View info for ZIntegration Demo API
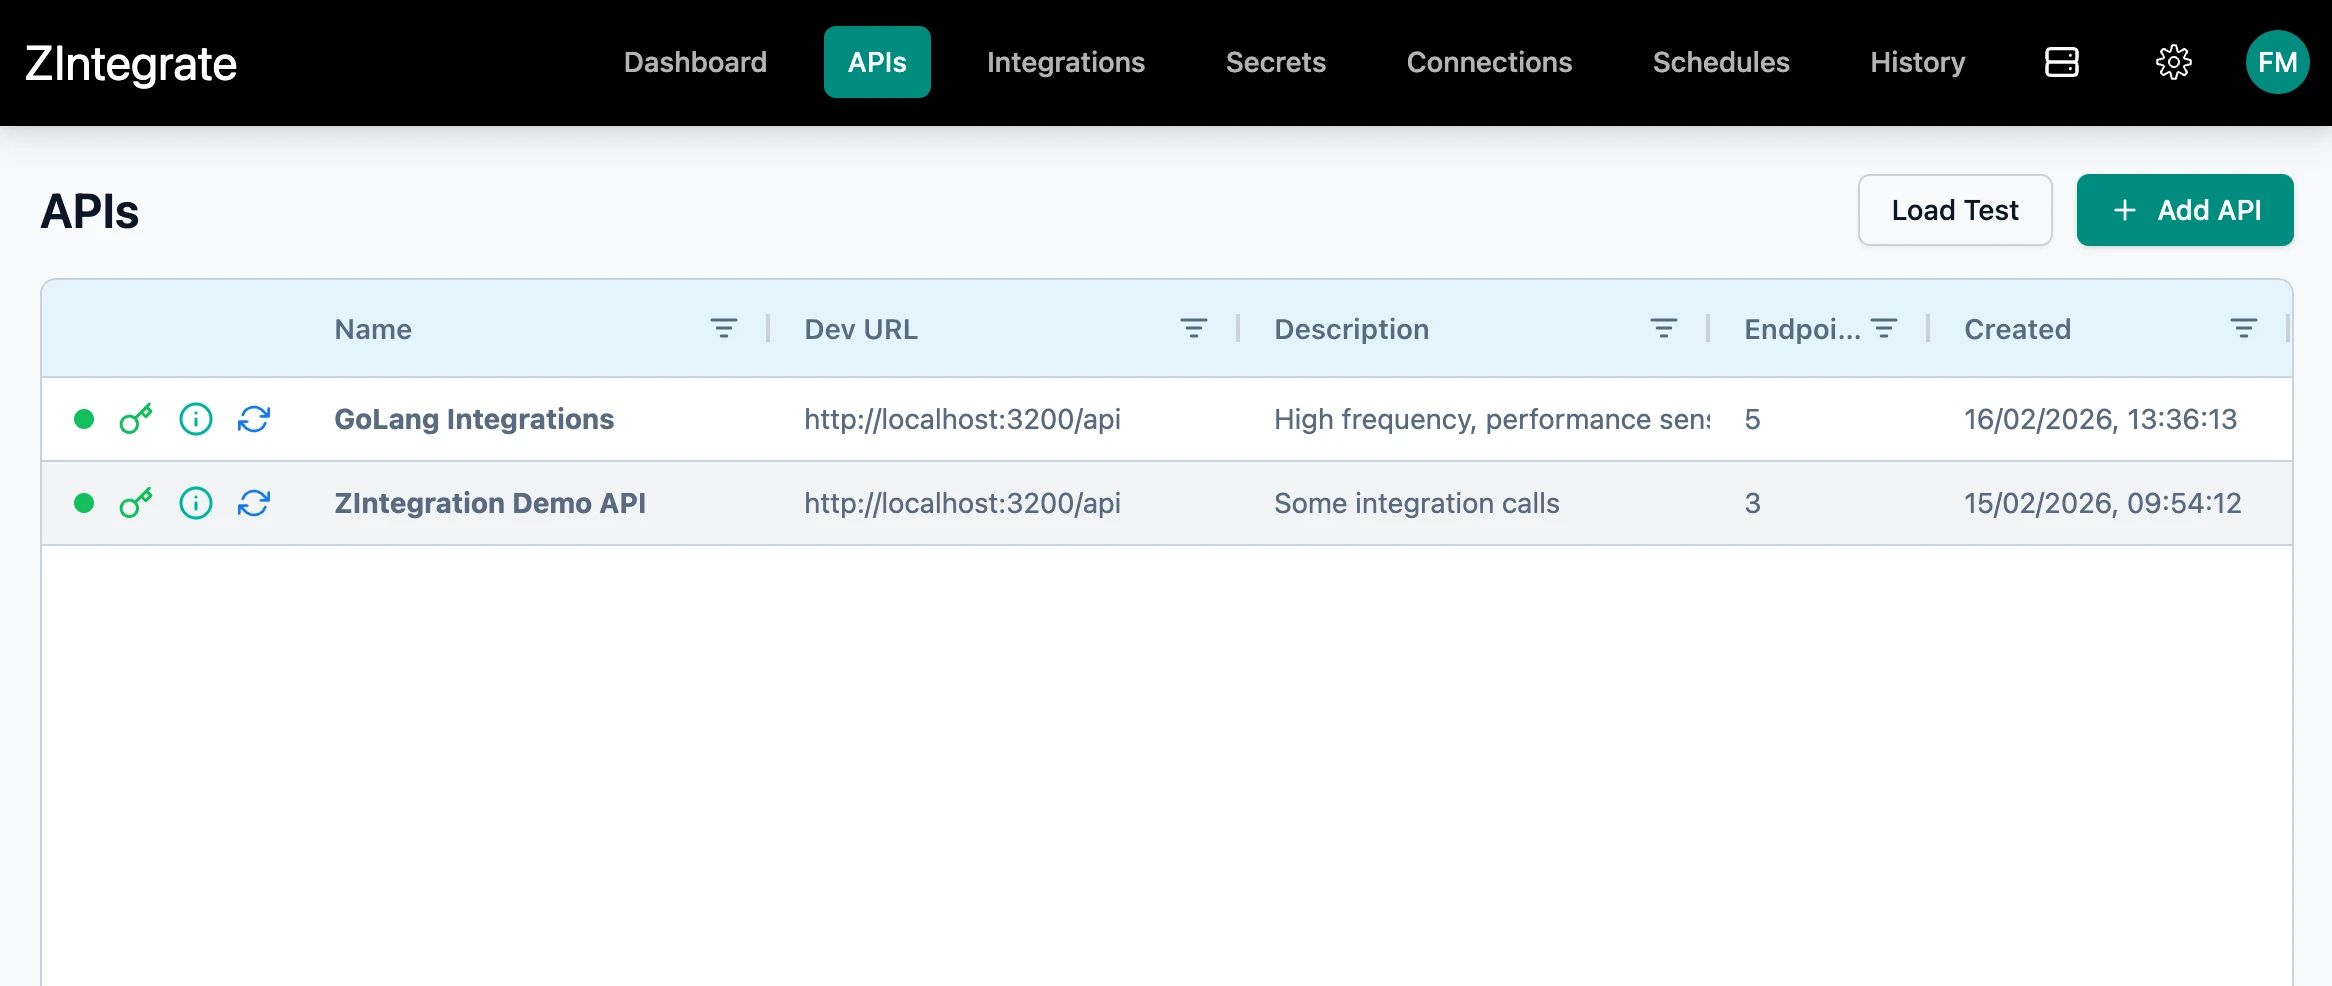 coord(195,503)
